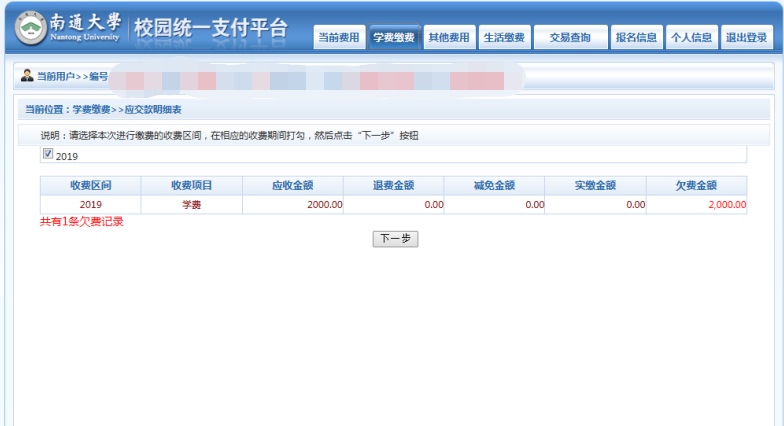This screenshot has height=426, width=784.
Task: Click the 收费区间 column header
Action: pos(90,186)
